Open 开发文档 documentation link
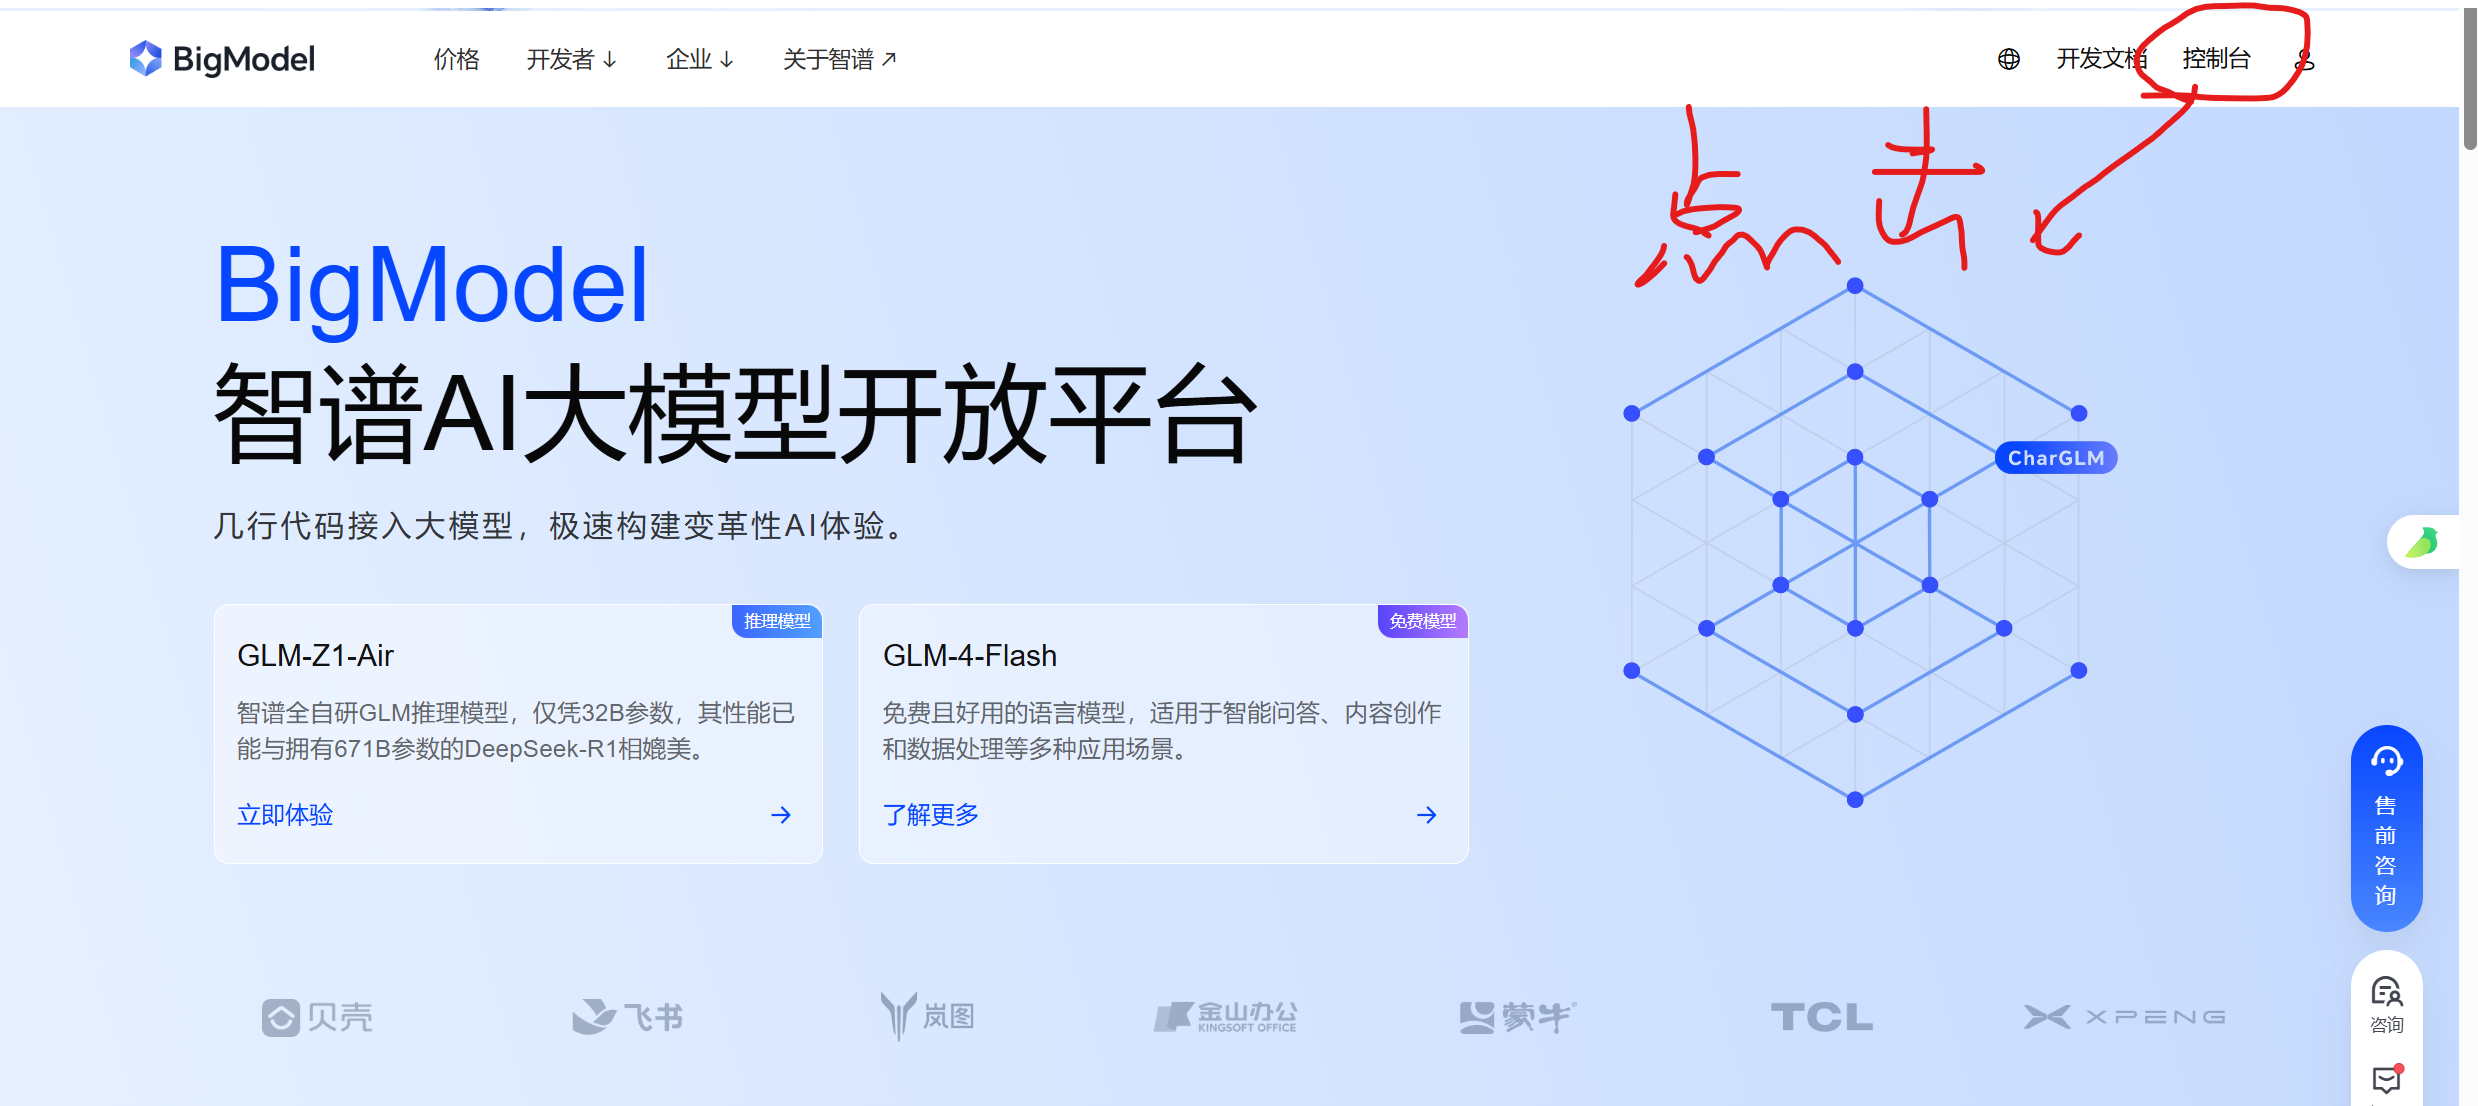The width and height of the screenshot is (2478, 1106). (x=2100, y=59)
